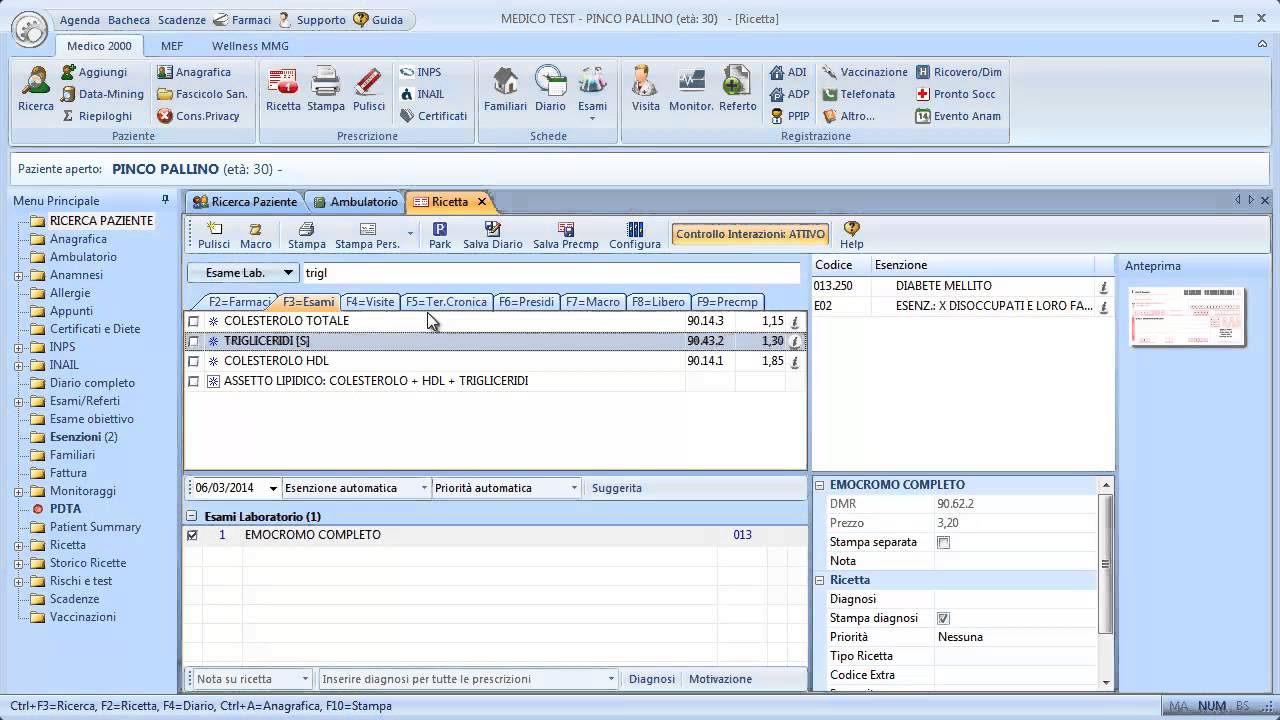Viewport: 1280px width, 720px height.
Task: Open Guida in the top bar
Action: [x=379, y=20]
